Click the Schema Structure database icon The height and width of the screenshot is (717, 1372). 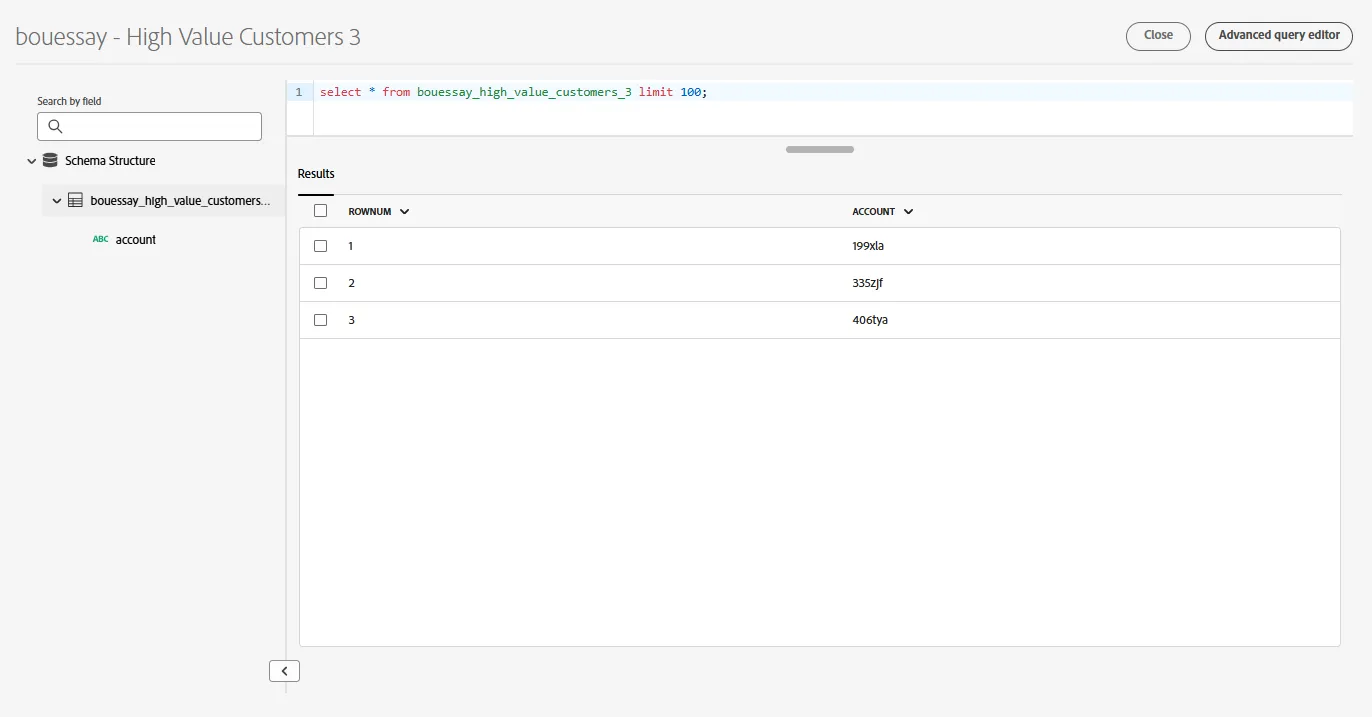pos(50,160)
